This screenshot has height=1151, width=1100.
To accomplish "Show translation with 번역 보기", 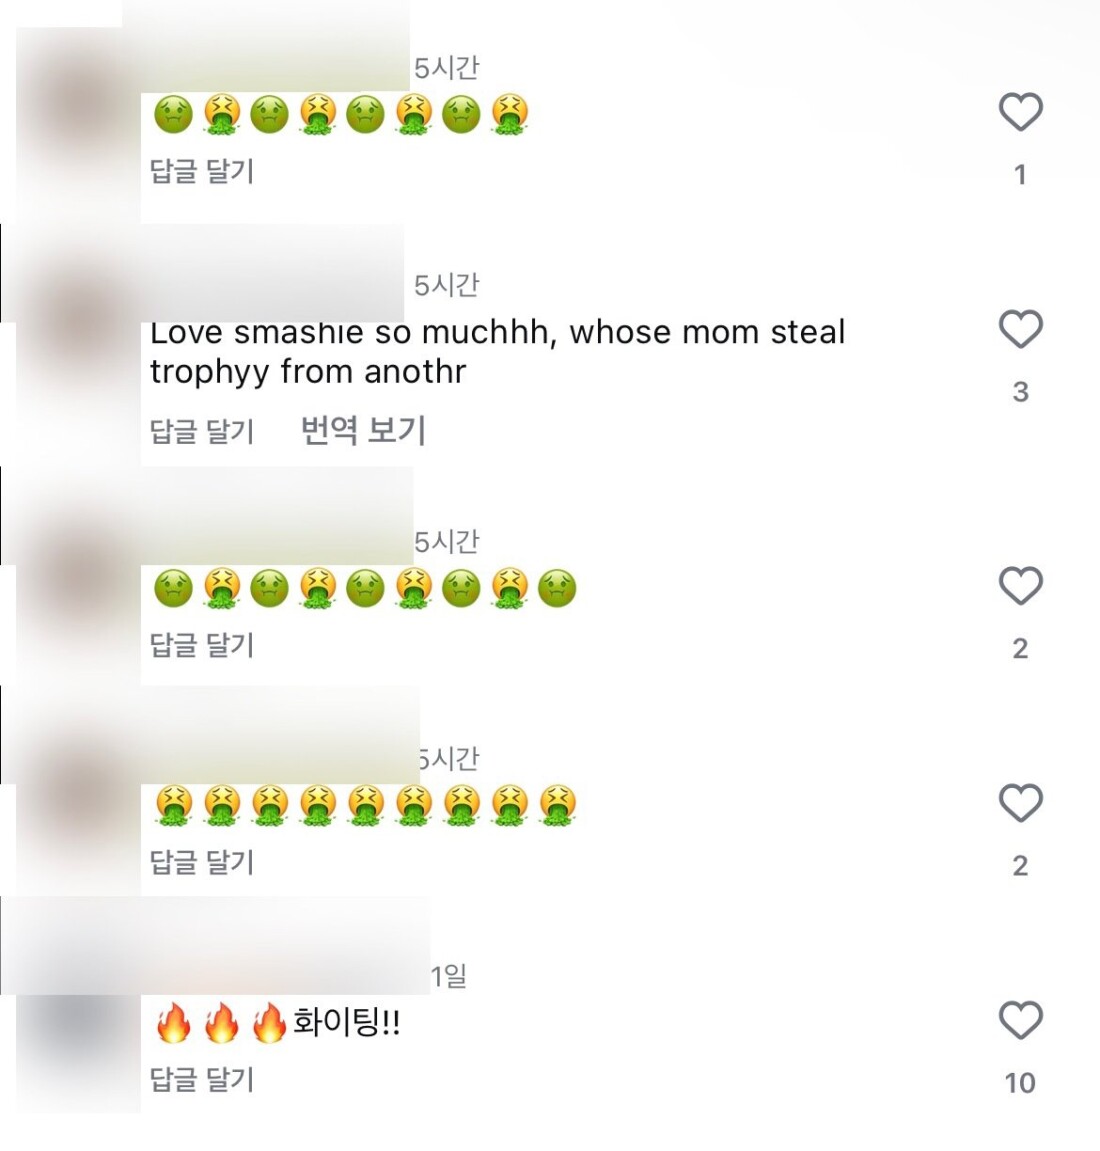I will [363, 430].
